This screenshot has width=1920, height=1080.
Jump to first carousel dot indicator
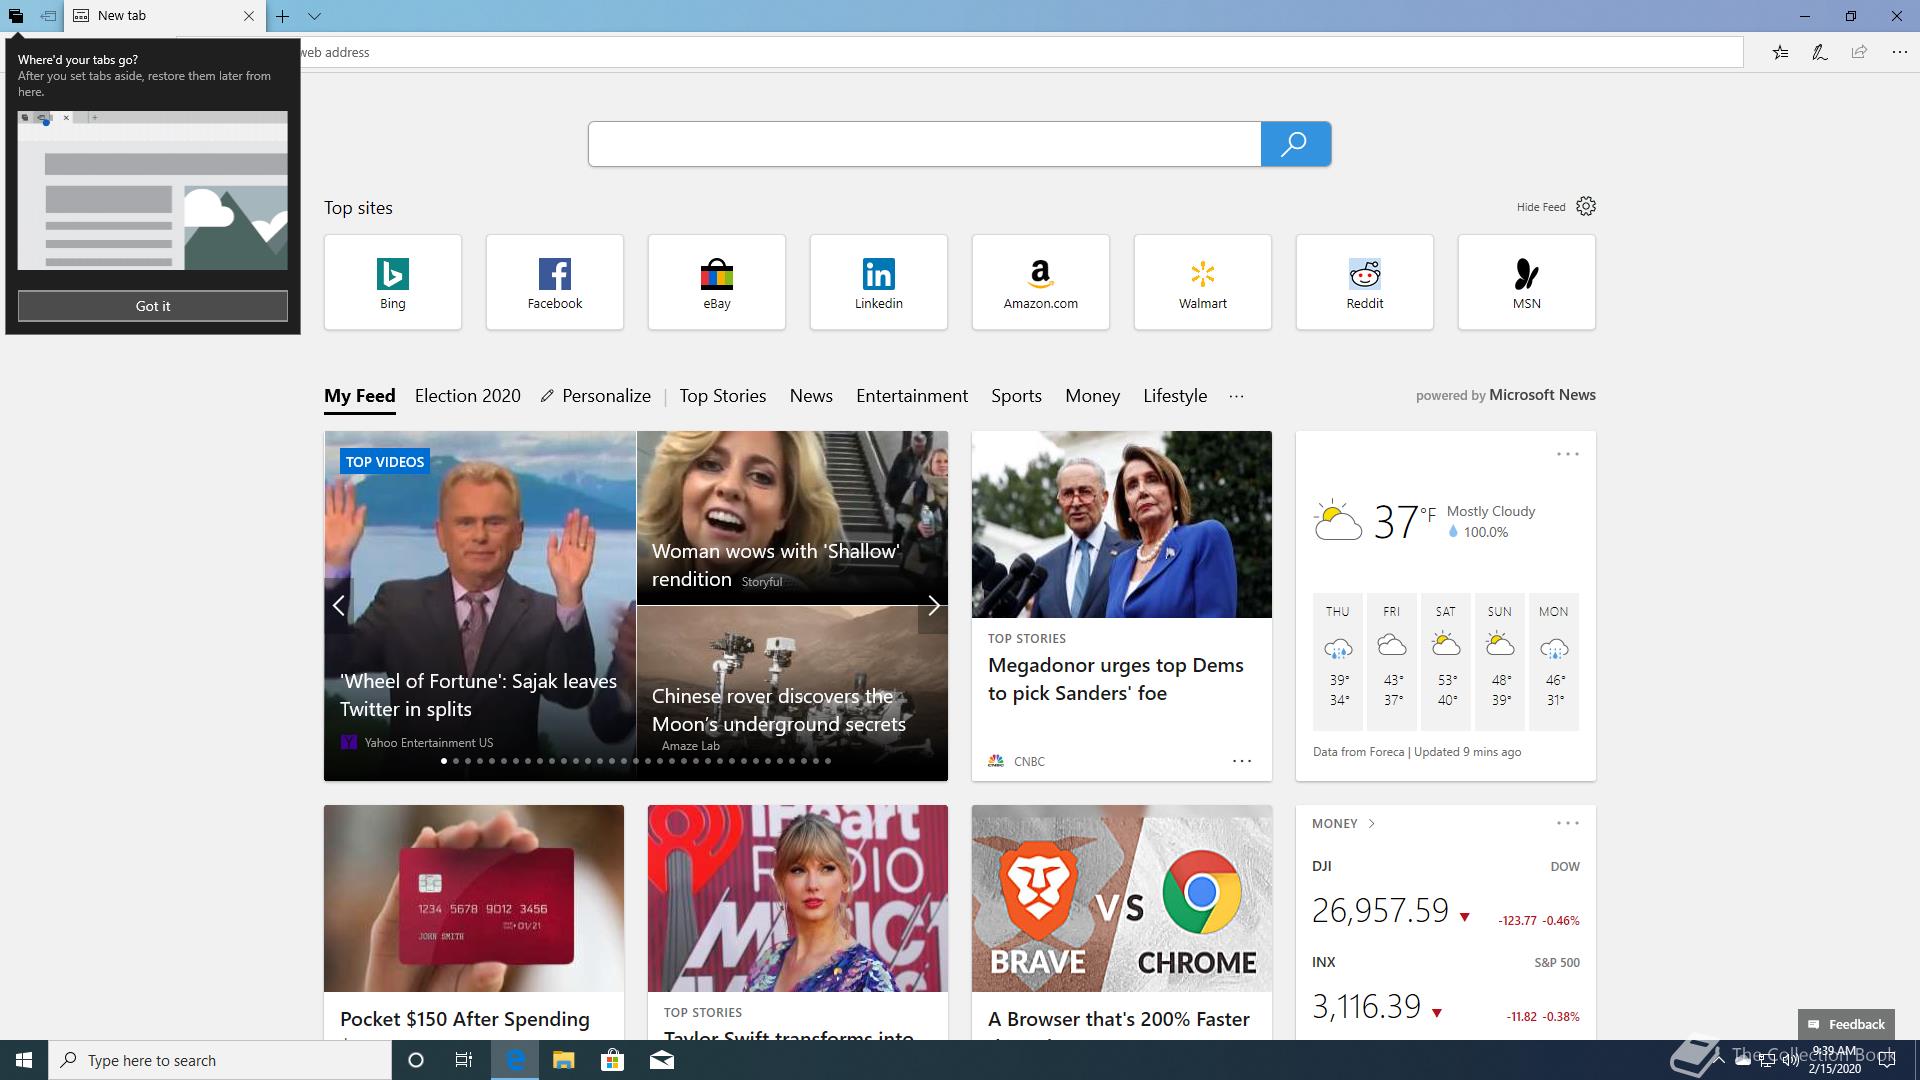click(444, 761)
